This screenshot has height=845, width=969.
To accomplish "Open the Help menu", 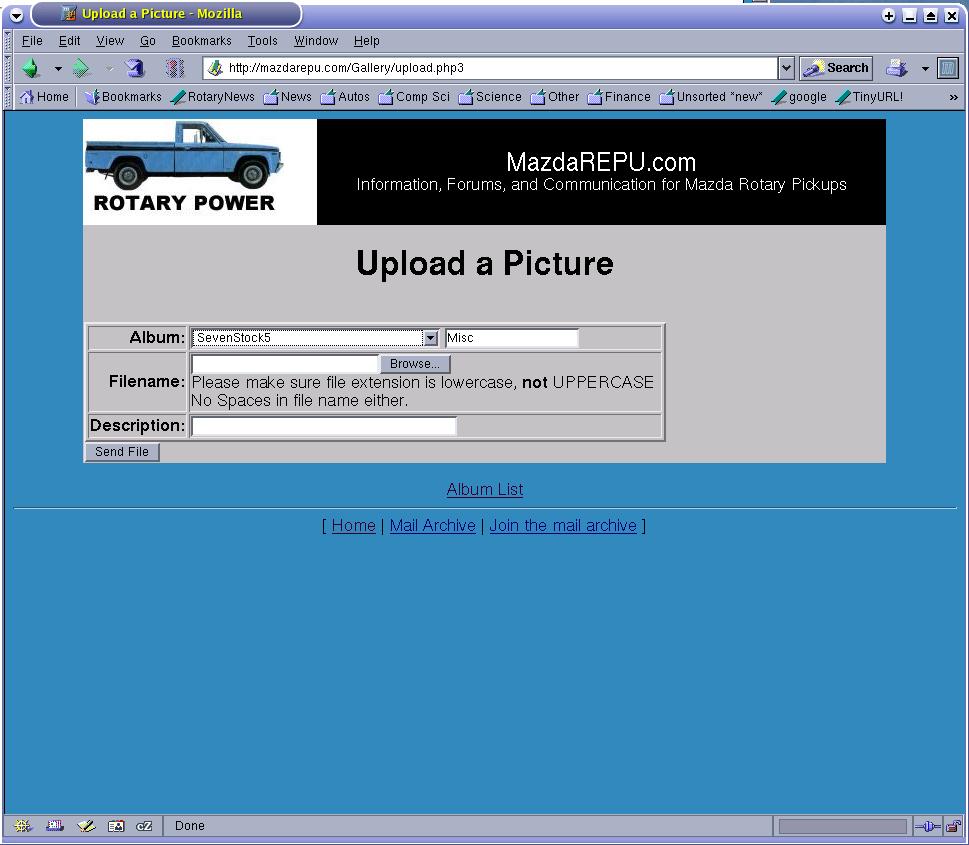I will click(x=366, y=41).
